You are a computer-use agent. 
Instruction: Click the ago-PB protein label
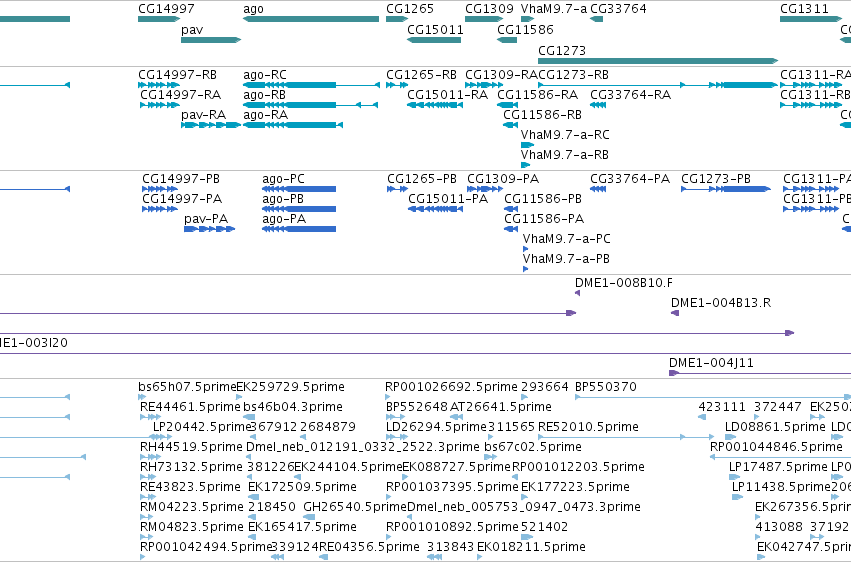(283, 199)
